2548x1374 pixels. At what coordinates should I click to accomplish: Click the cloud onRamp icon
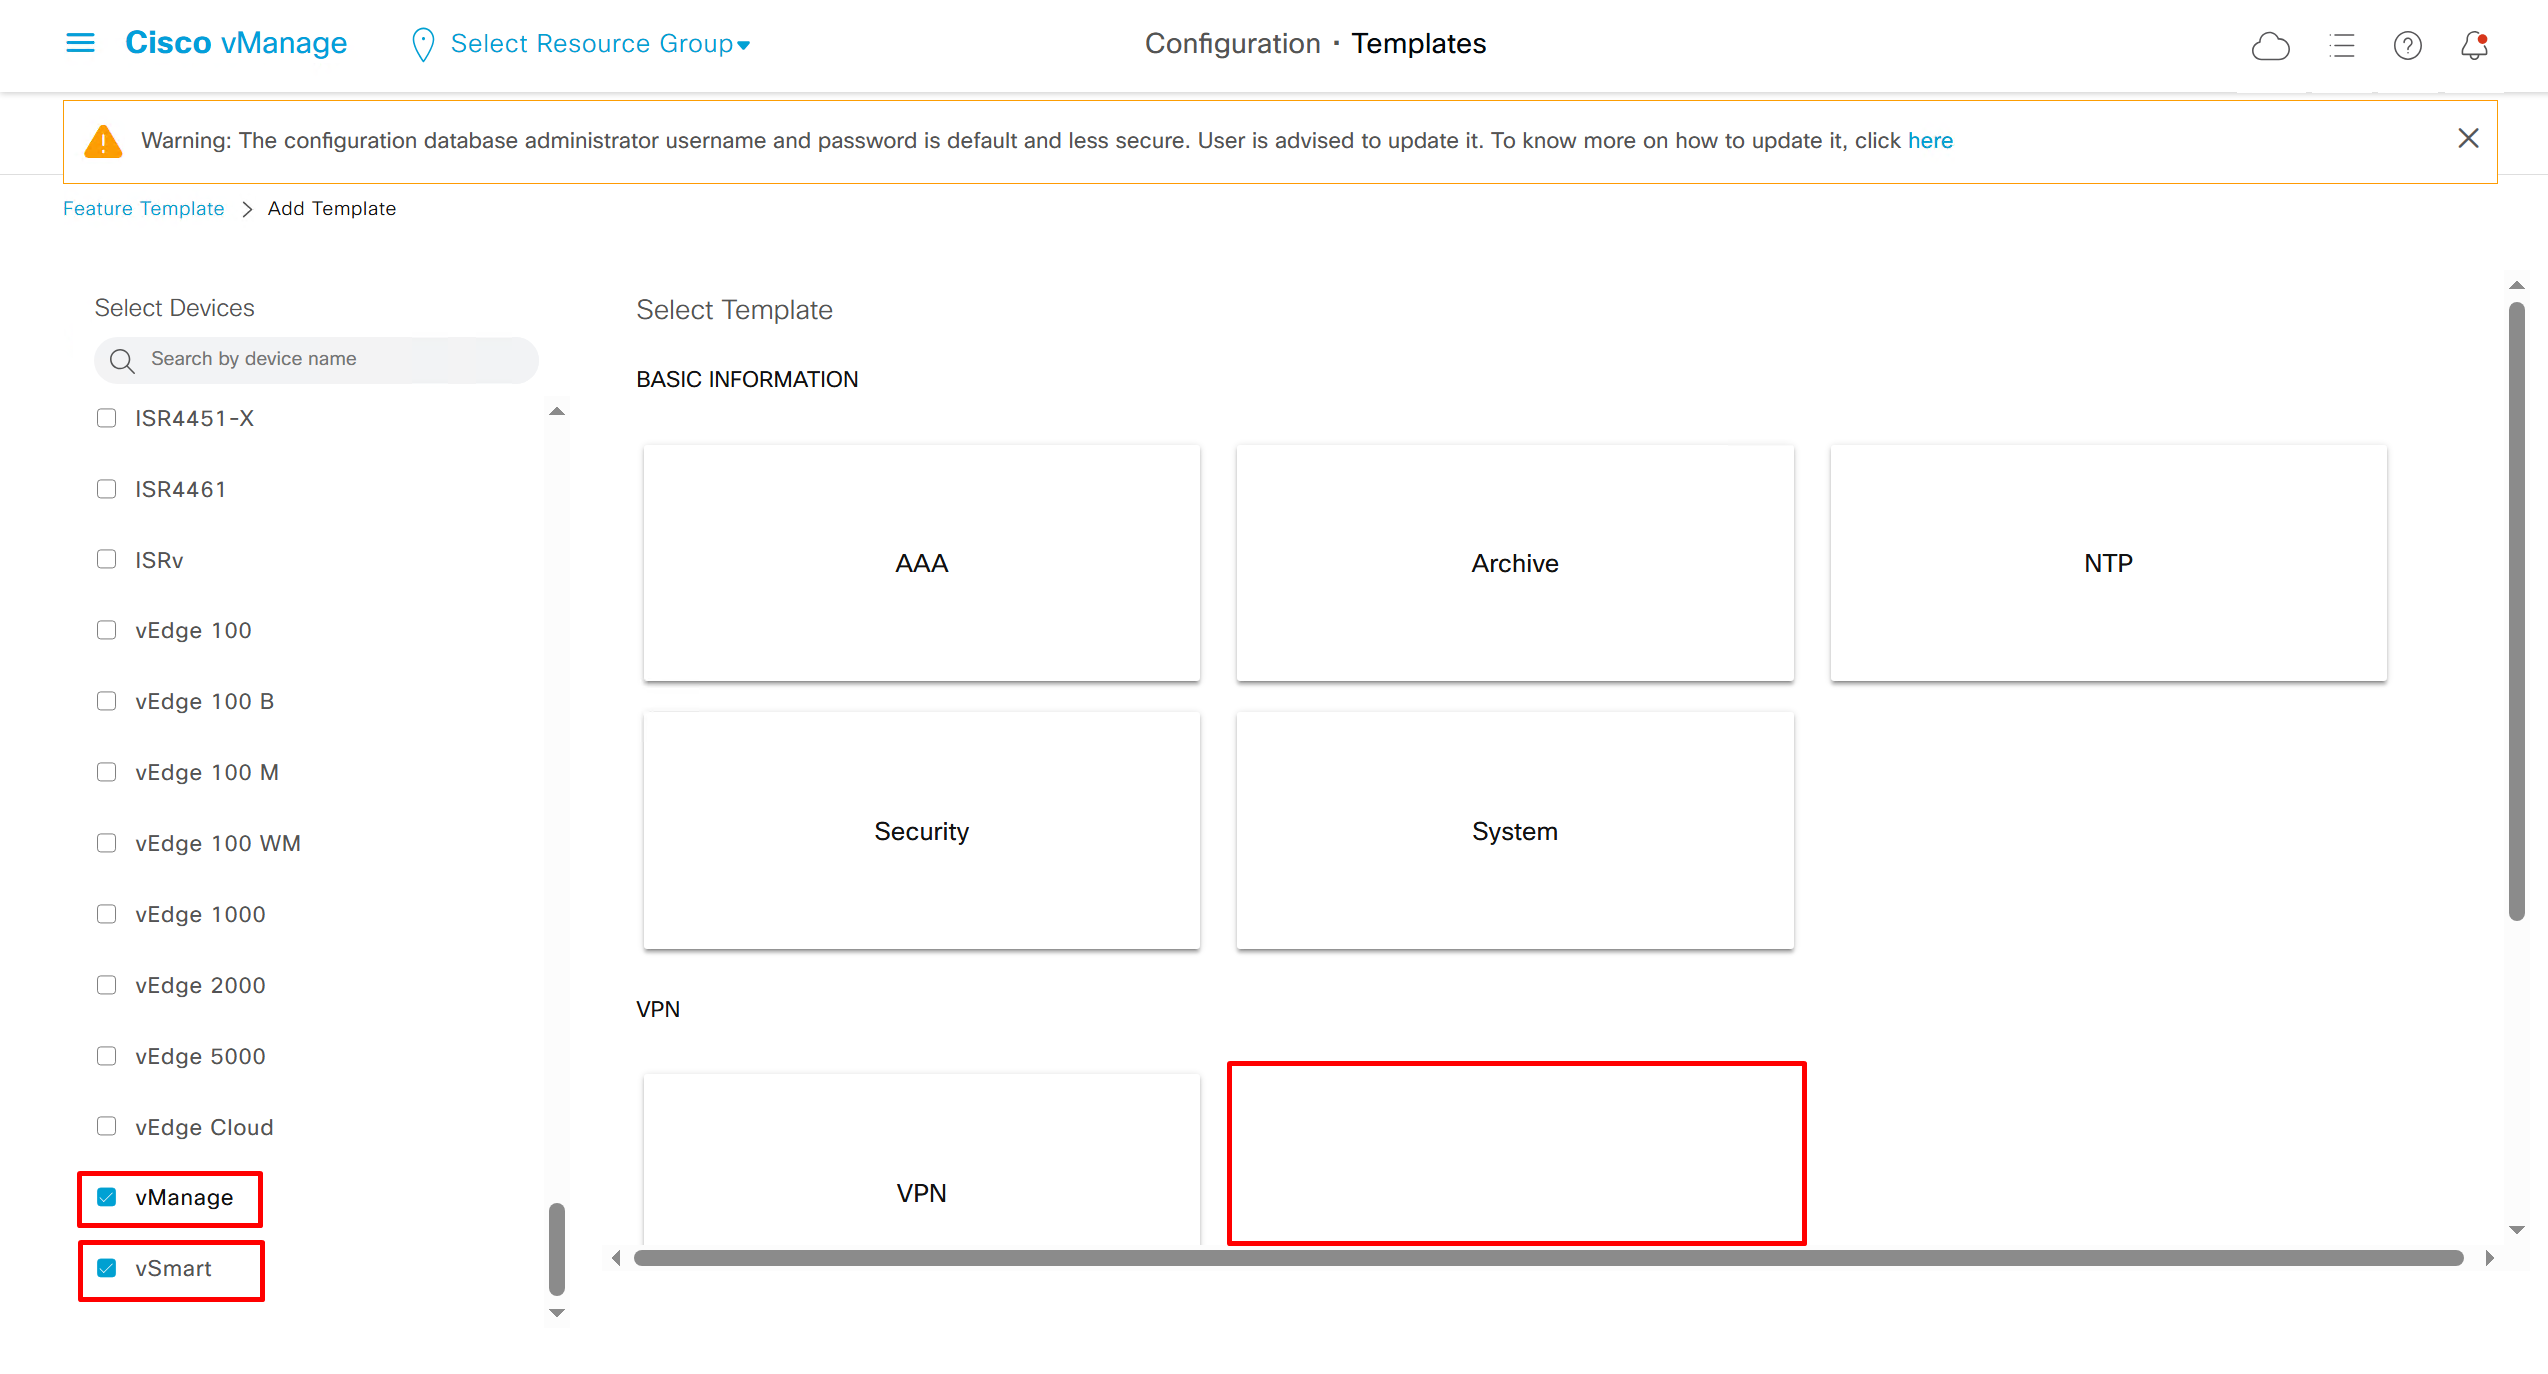[x=2270, y=46]
